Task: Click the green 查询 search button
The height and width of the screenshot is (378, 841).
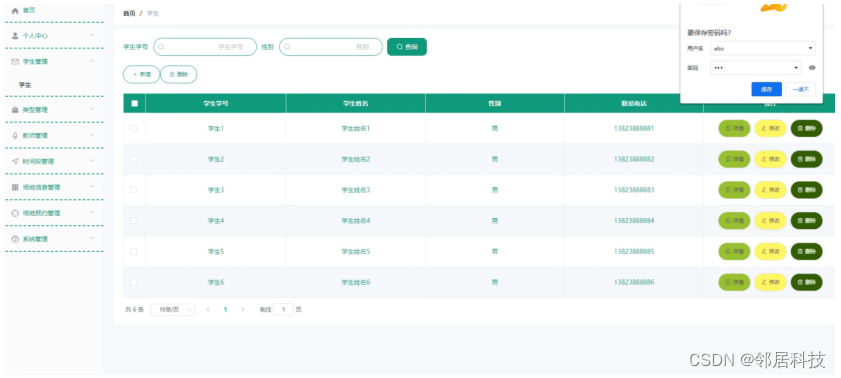Action: (x=407, y=47)
